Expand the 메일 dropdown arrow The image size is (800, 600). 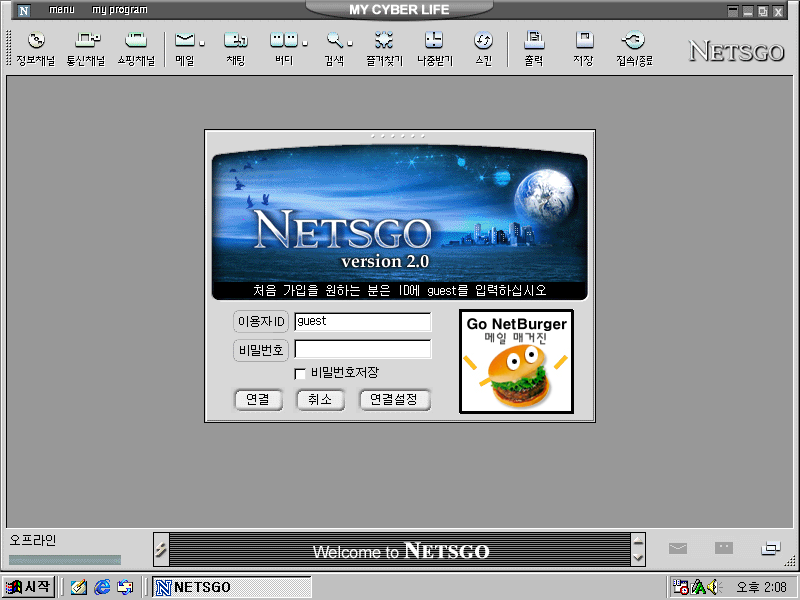click(202, 43)
